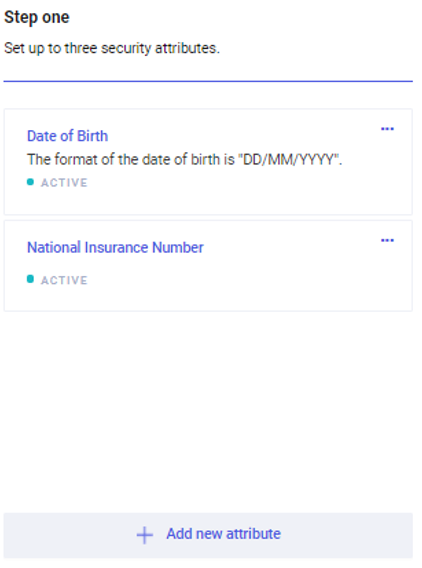422x568 pixels.
Task: Click the 'Set up to three security attributes' text
Action: [x=112, y=48]
